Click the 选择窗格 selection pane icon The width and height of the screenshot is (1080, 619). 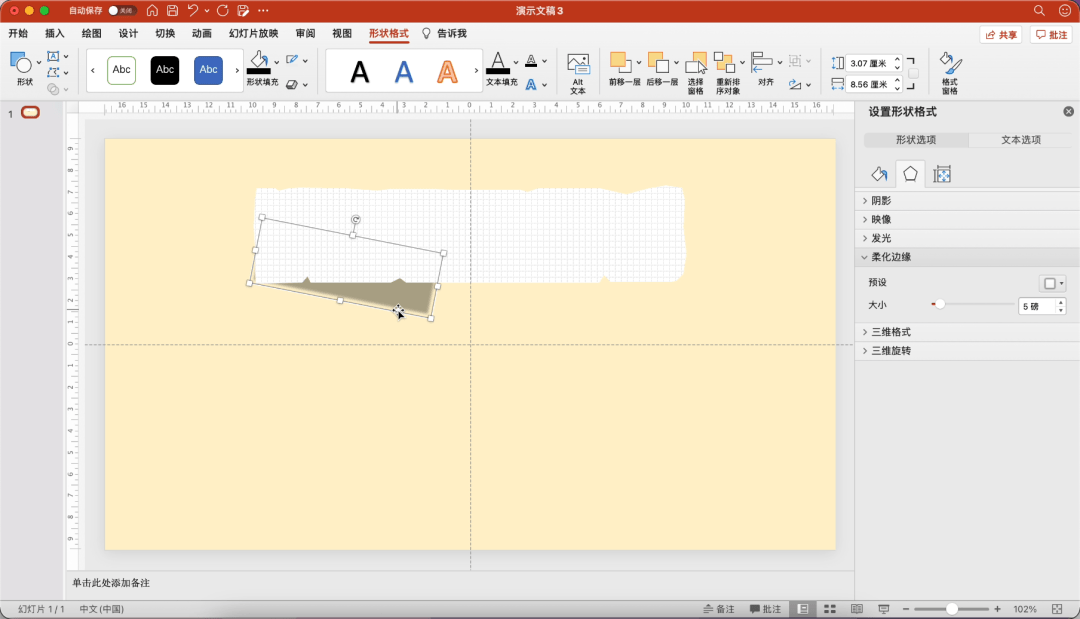coord(696,73)
